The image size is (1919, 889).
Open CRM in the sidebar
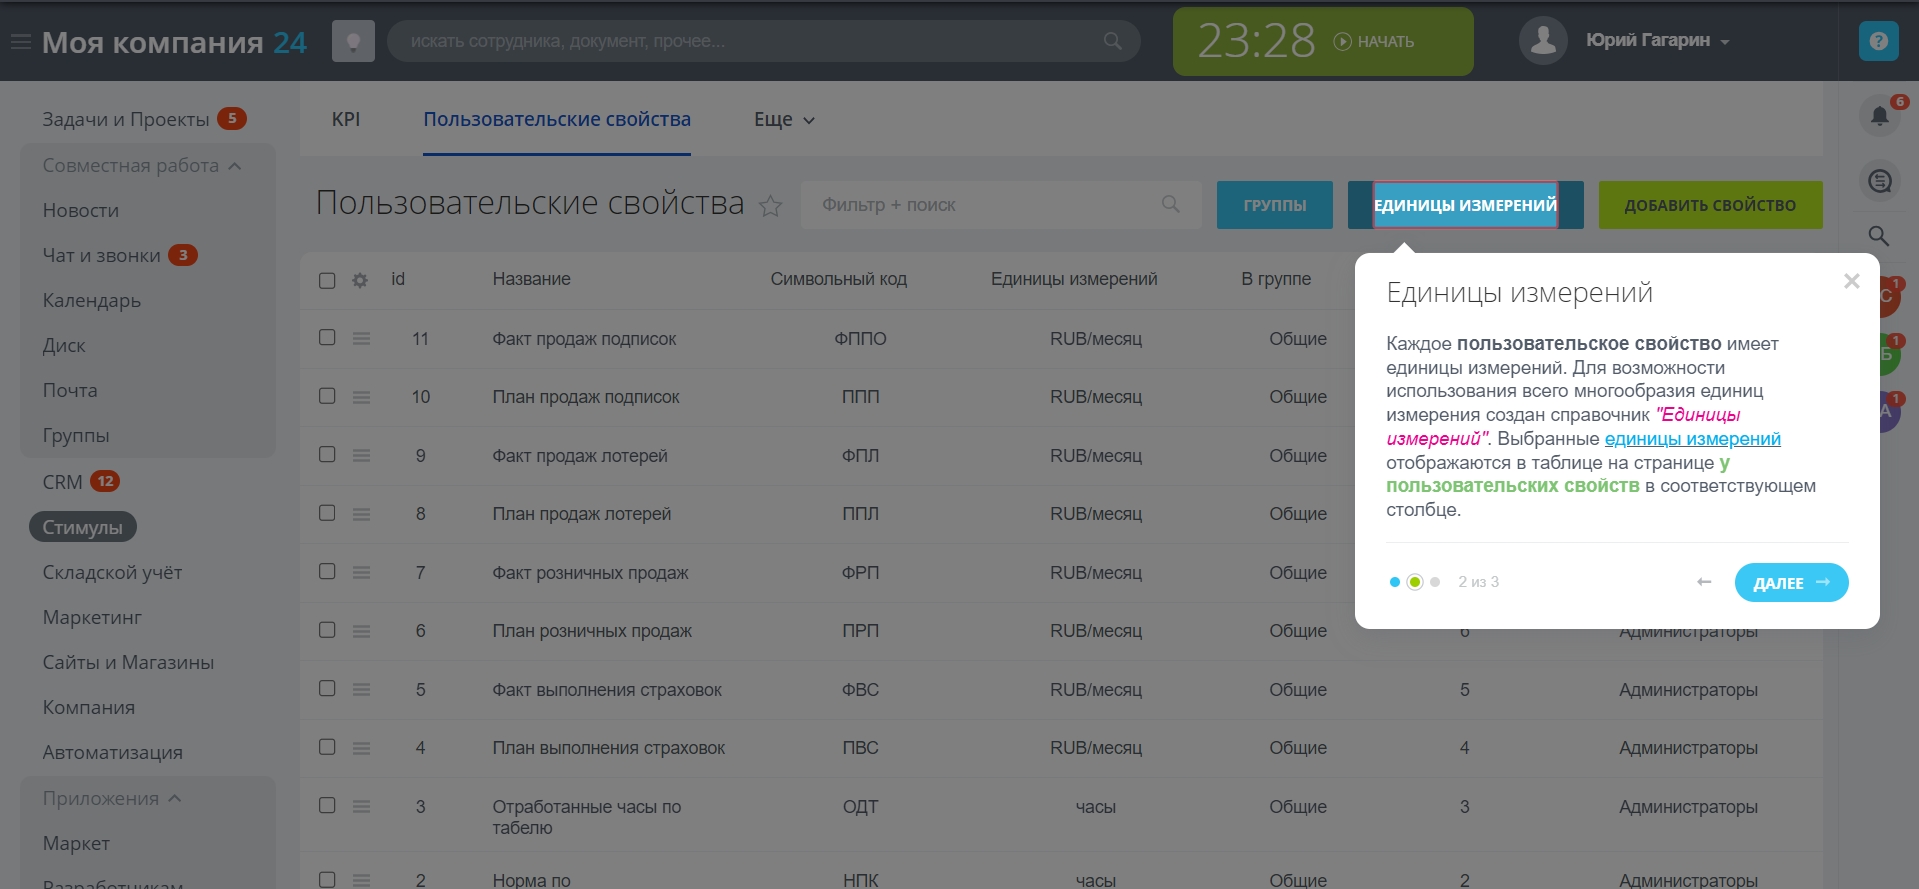(62, 482)
